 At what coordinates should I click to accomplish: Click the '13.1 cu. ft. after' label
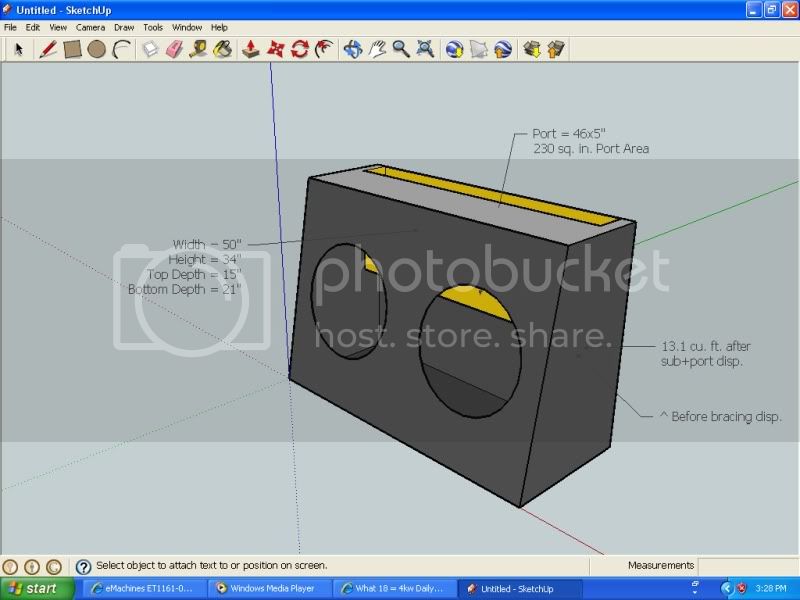click(x=706, y=346)
